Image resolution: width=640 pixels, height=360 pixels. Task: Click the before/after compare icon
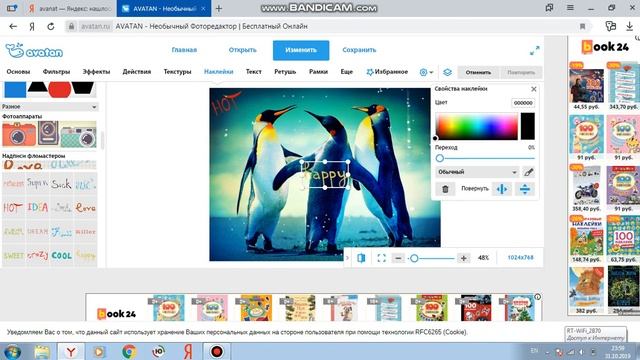pos(361,258)
